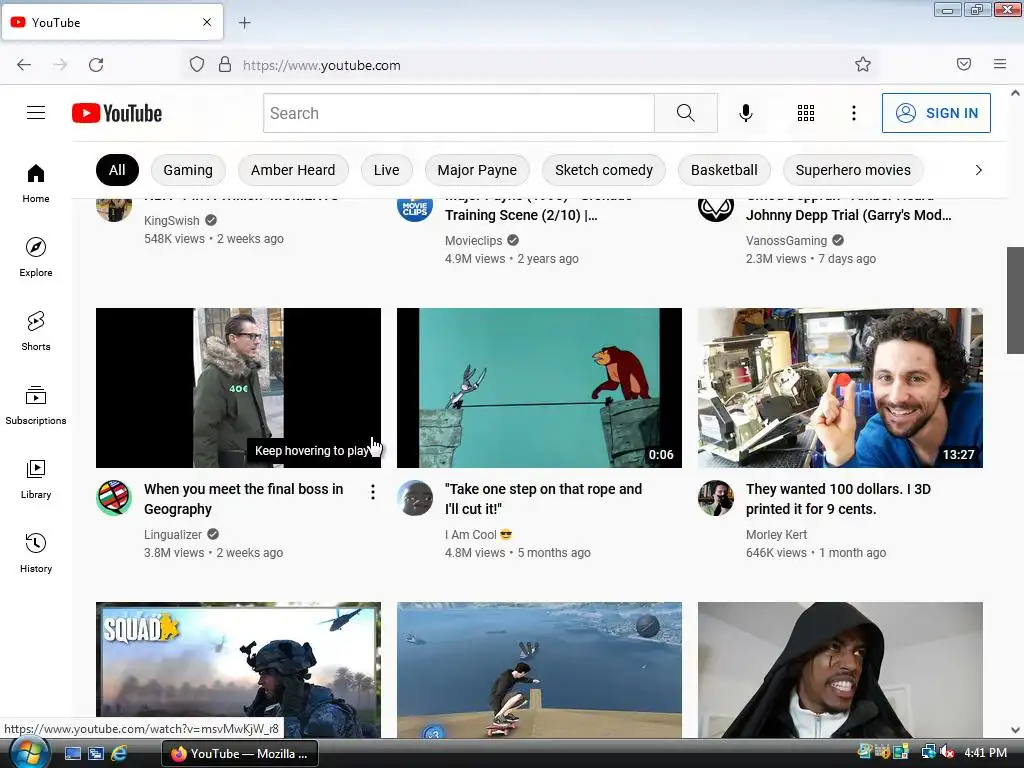The width and height of the screenshot is (1024, 768).
Task: Select the All category chip
Action: [118, 170]
